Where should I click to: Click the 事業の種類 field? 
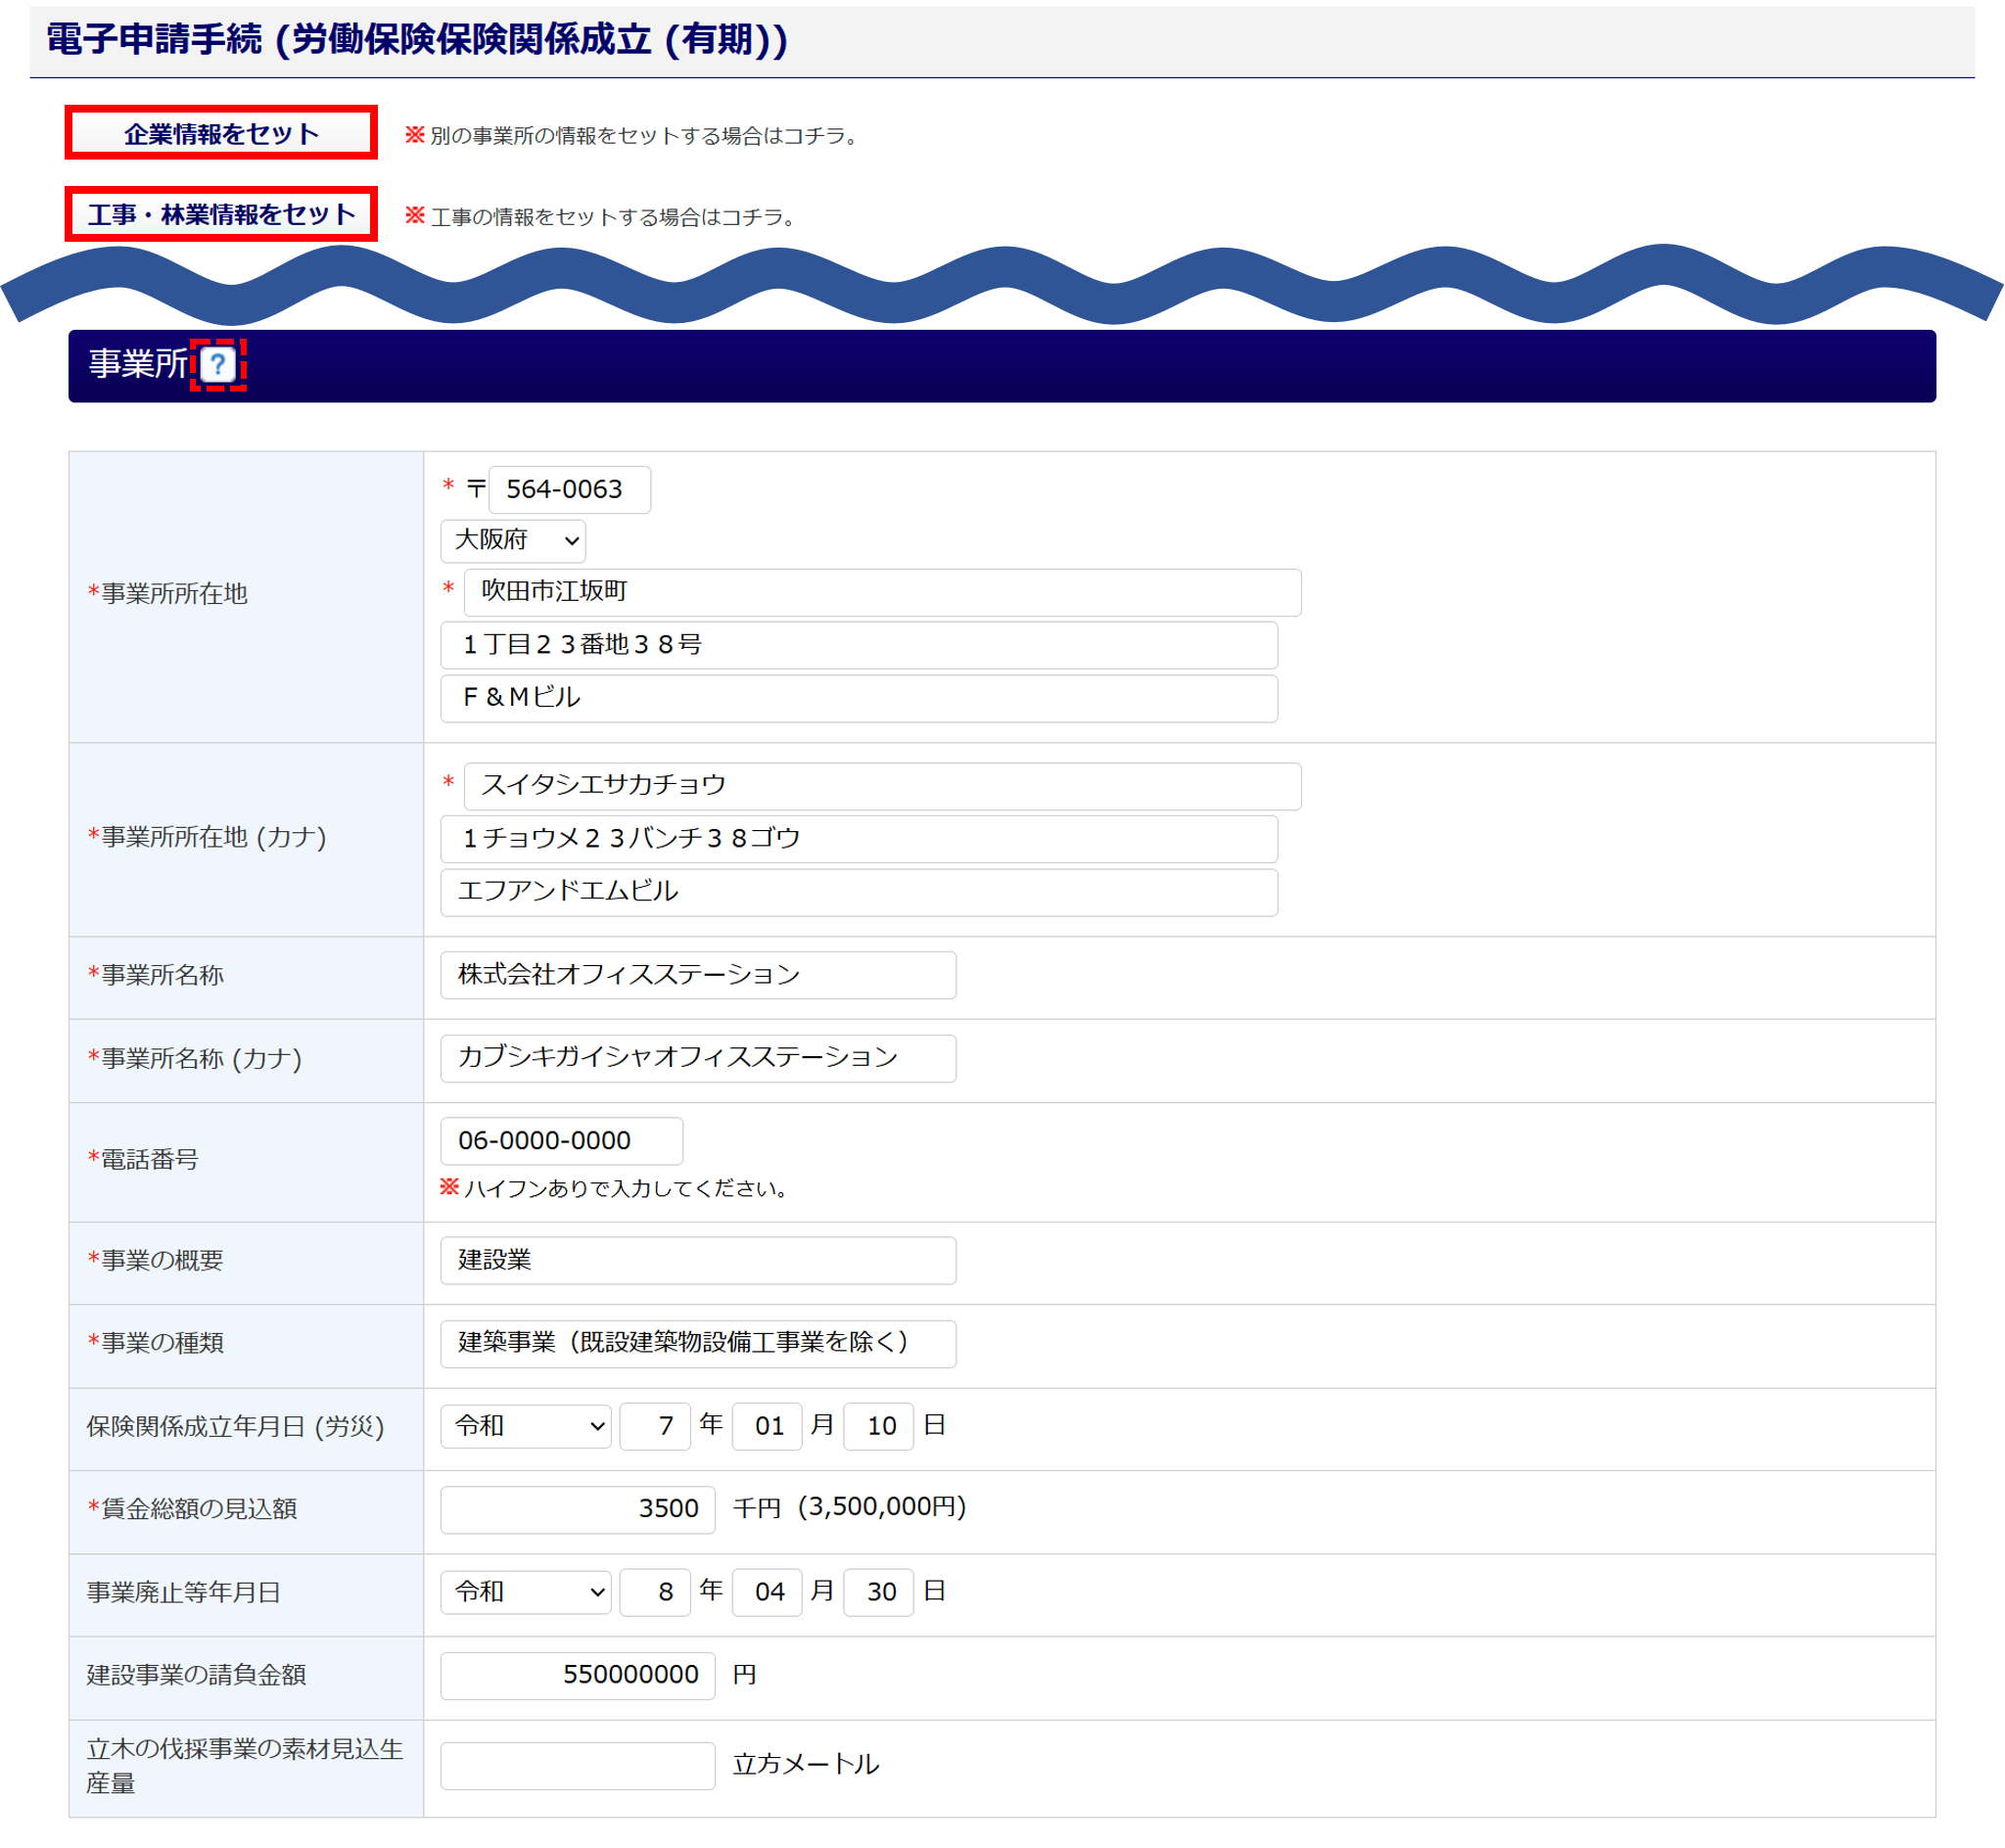(697, 1343)
